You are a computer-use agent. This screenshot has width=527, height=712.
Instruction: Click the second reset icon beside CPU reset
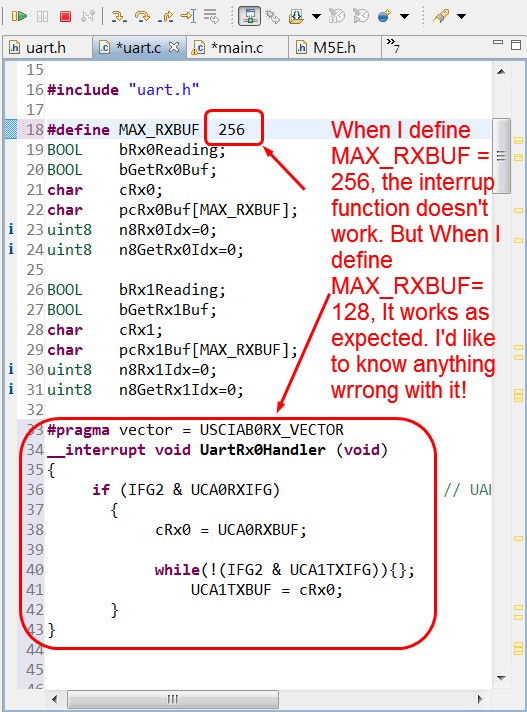click(x=361, y=17)
